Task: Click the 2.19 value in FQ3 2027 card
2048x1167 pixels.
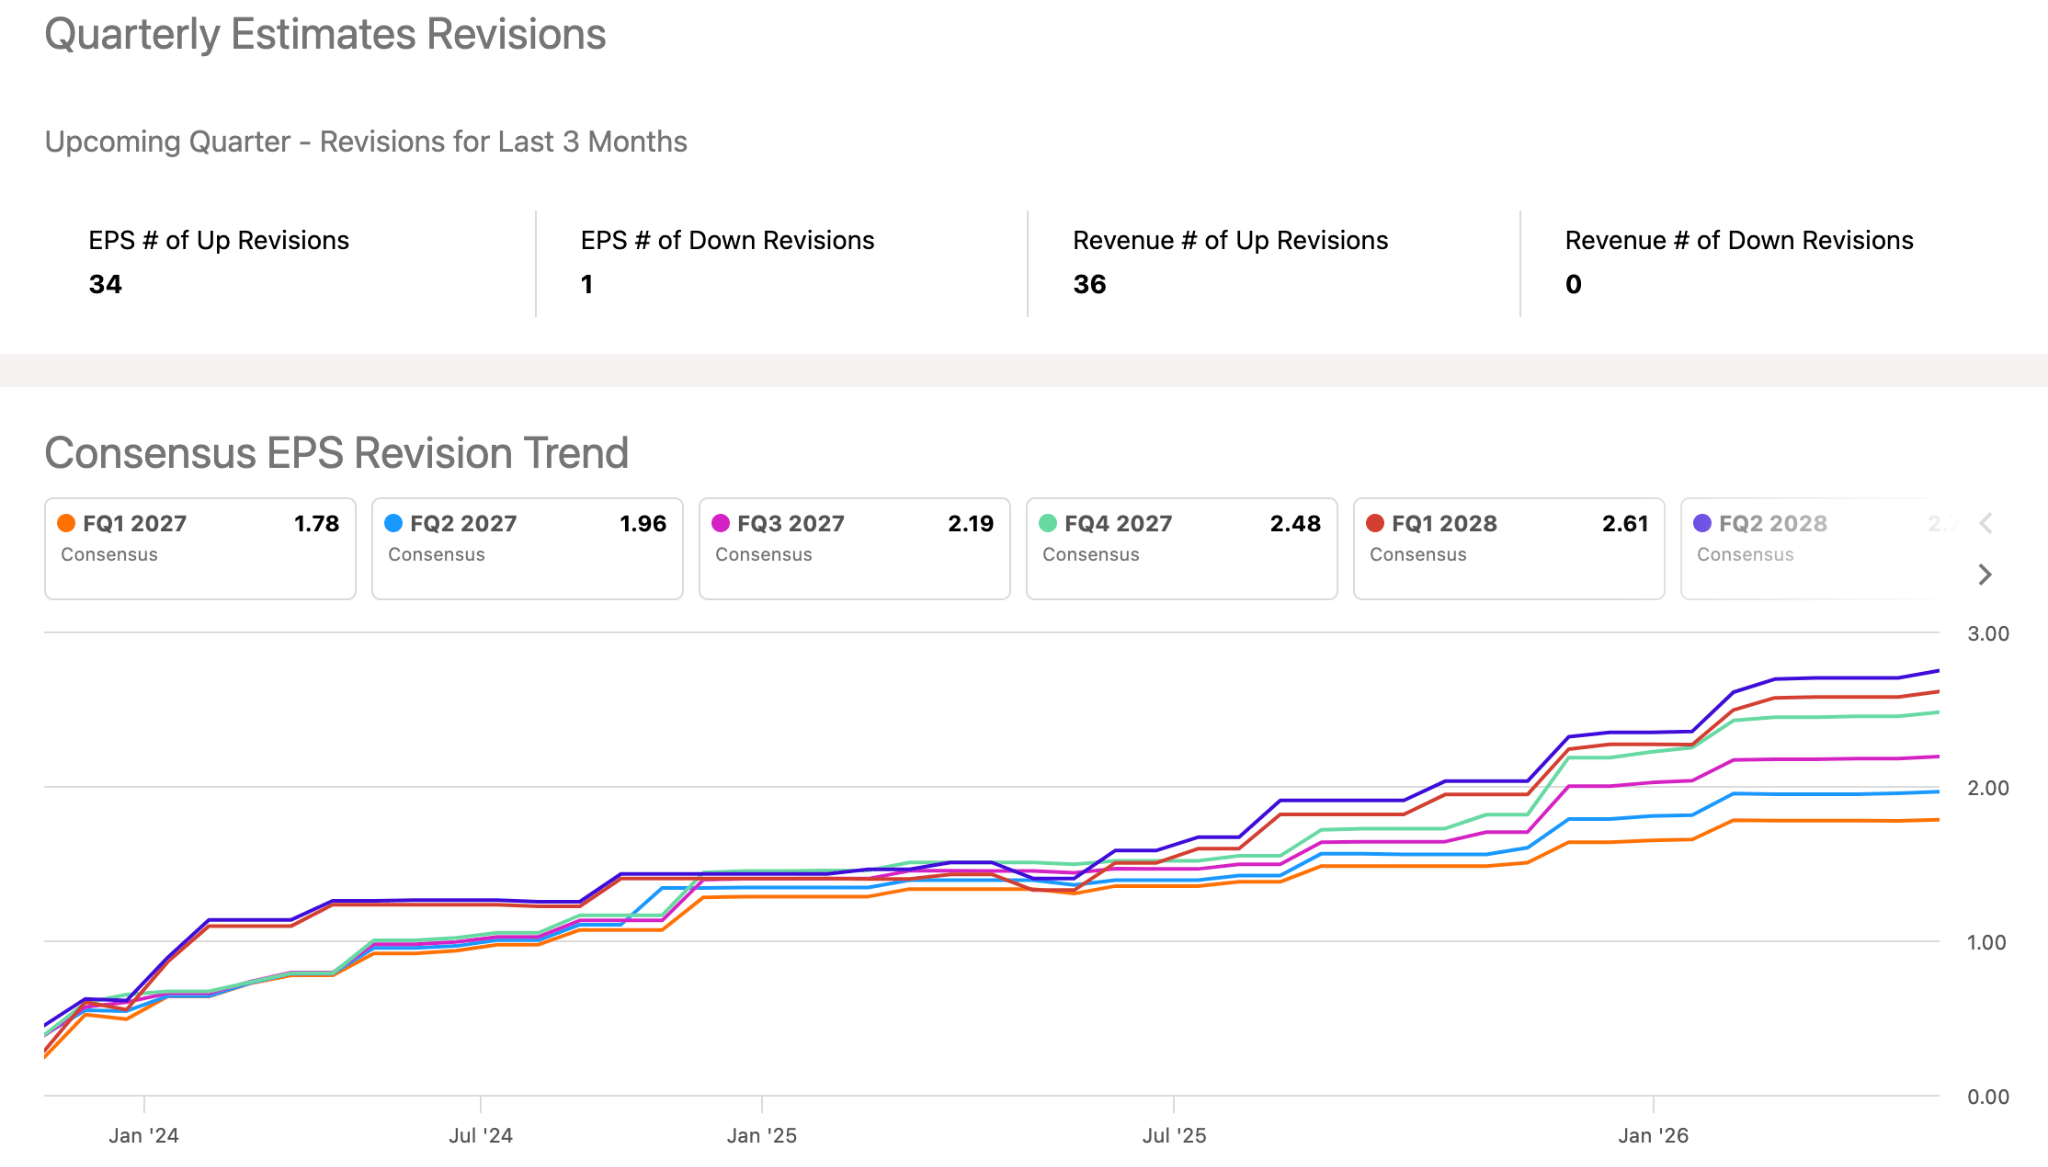Action: coord(970,523)
